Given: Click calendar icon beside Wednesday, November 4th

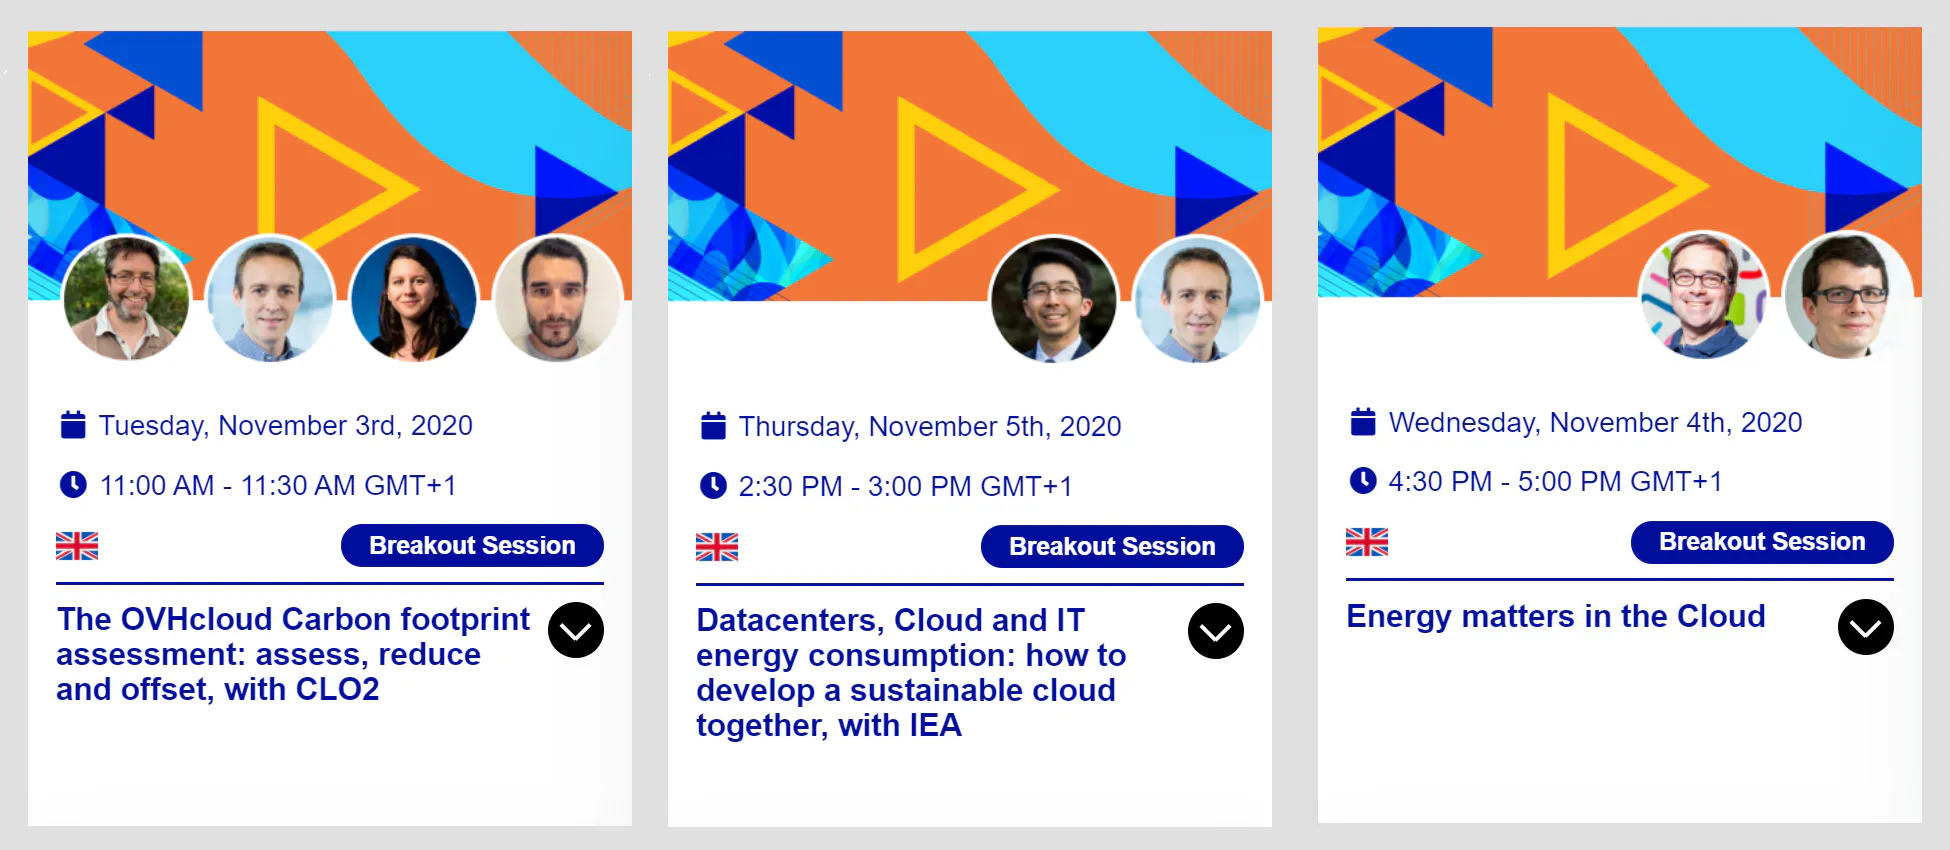Looking at the screenshot, I should coord(1363,422).
